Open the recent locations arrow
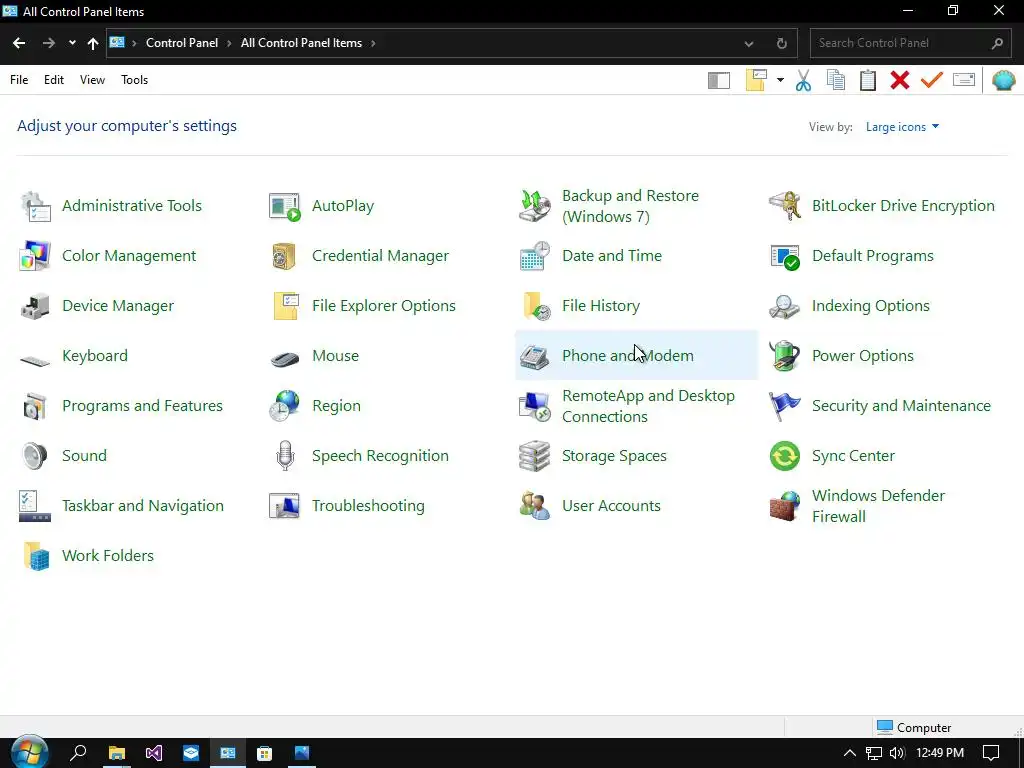 coord(72,43)
